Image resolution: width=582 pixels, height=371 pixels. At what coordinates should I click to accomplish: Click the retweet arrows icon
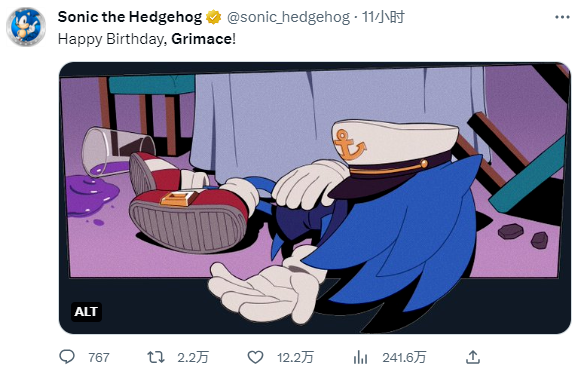click(x=156, y=357)
